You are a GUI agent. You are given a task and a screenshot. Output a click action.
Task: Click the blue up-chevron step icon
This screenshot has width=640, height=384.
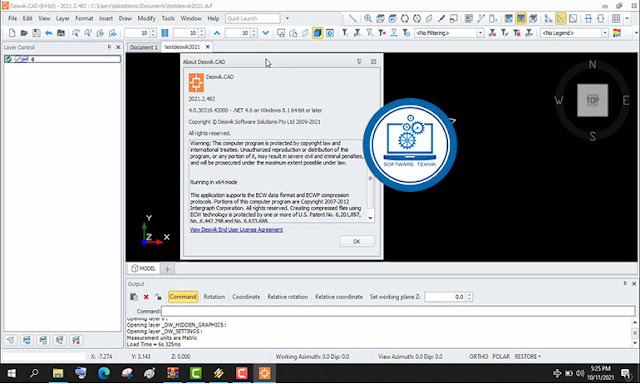(x=217, y=33)
